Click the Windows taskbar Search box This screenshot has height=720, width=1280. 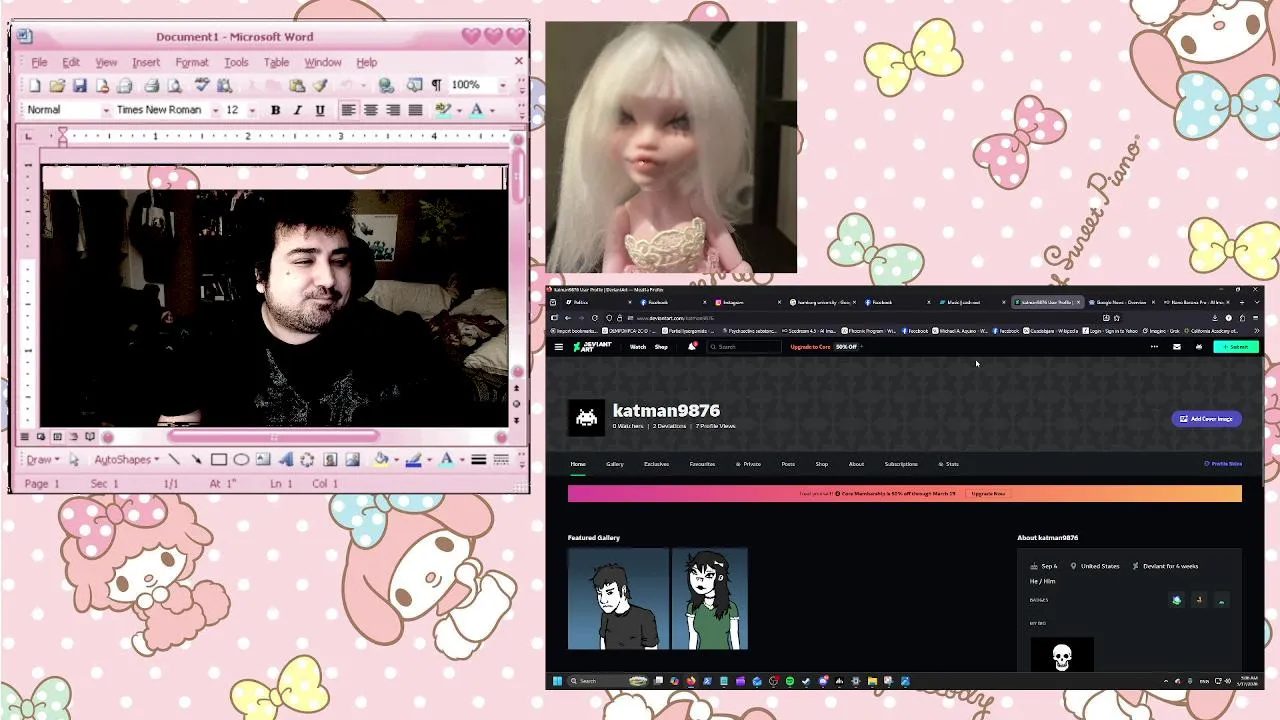pyautogui.click(x=608, y=681)
